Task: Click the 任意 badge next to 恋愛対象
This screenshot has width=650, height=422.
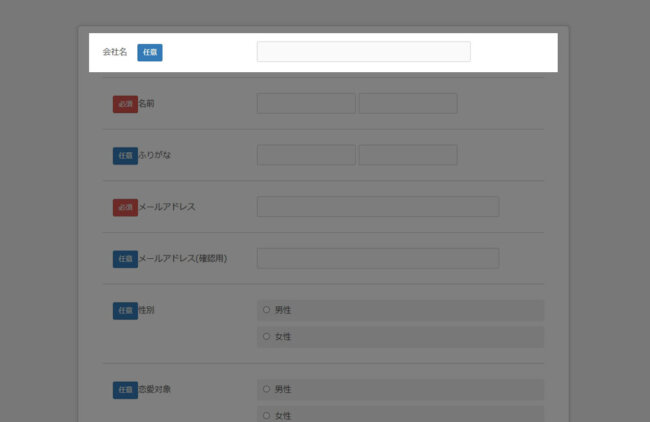Action: pyautogui.click(x=125, y=389)
